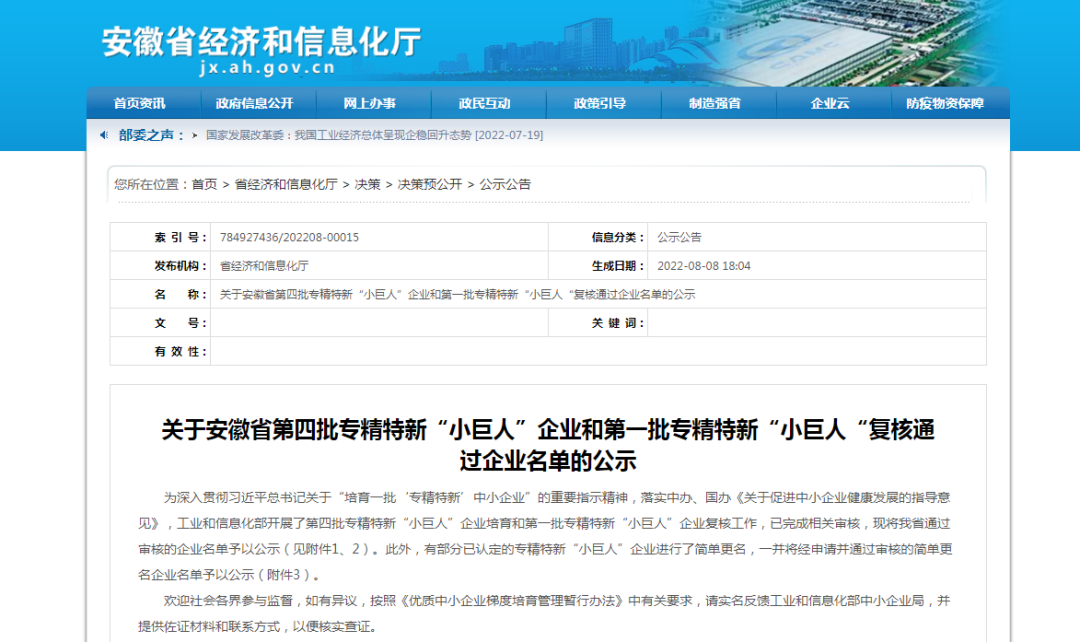
Task: Open the 国家发展改革委 news ticker headline
Action: [374, 135]
